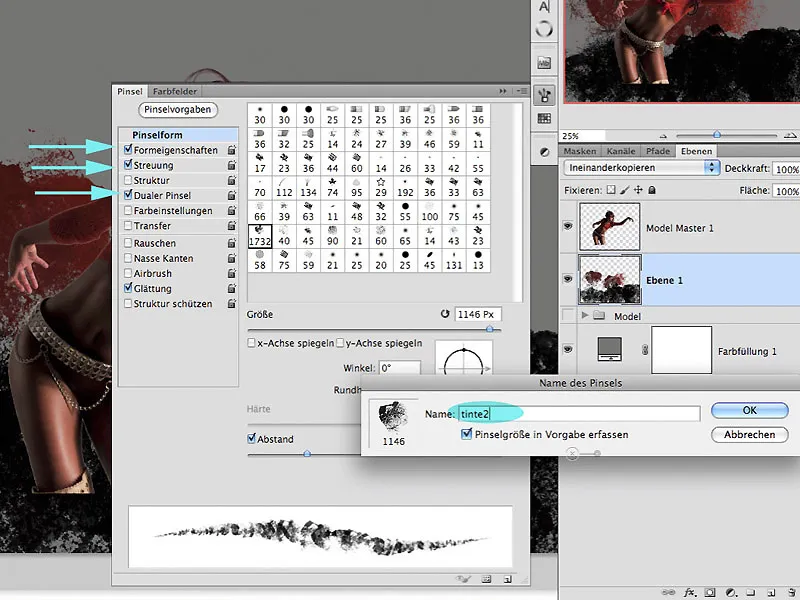Open the Pinsel panel flyout menu
800x600 pixels.
521,91
